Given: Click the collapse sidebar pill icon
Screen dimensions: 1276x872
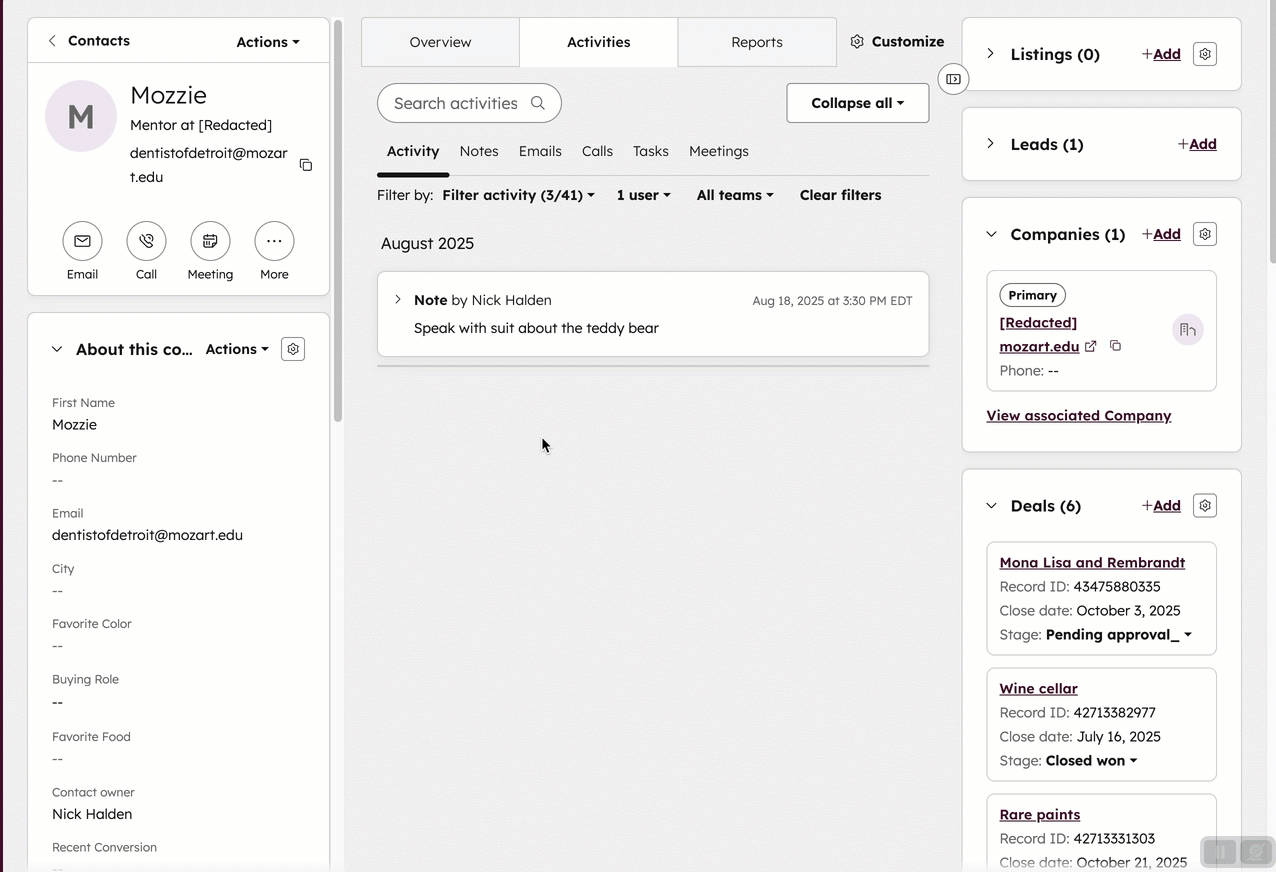Looking at the screenshot, I should pos(952,79).
